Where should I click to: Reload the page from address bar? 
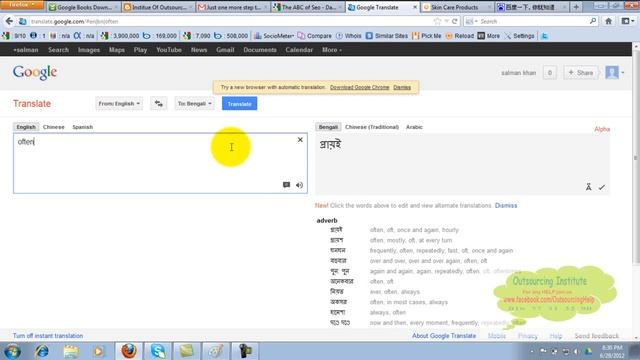[x=455, y=21]
